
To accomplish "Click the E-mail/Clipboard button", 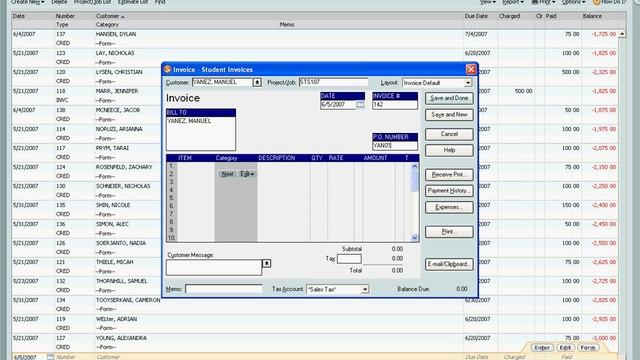I will click(x=449, y=264).
